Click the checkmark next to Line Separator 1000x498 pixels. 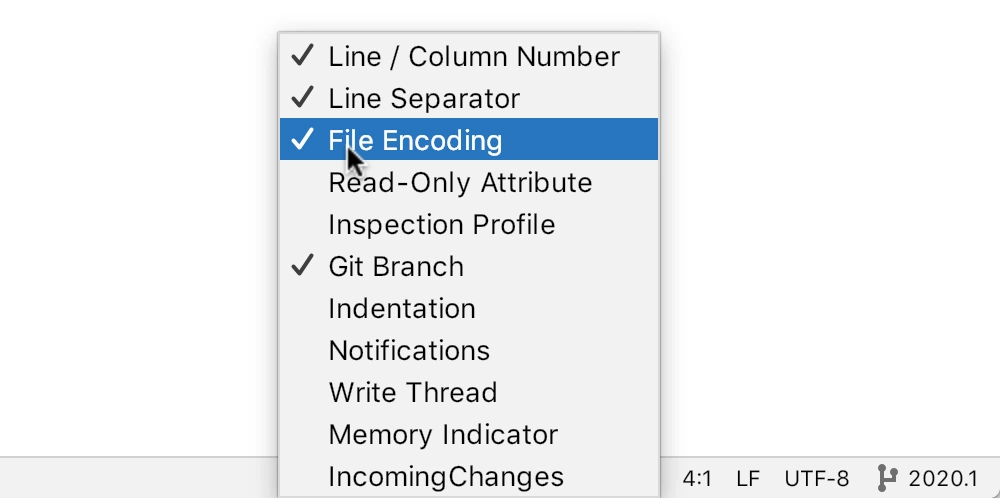pyautogui.click(x=302, y=98)
